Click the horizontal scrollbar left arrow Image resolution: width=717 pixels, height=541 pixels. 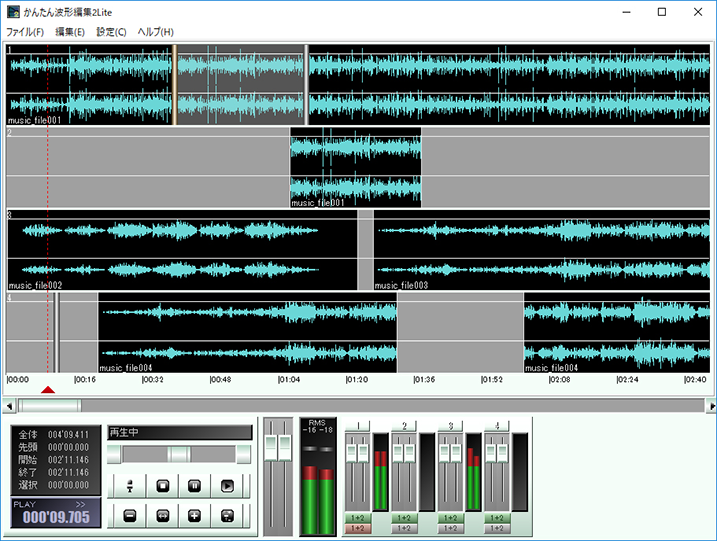coord(9,406)
